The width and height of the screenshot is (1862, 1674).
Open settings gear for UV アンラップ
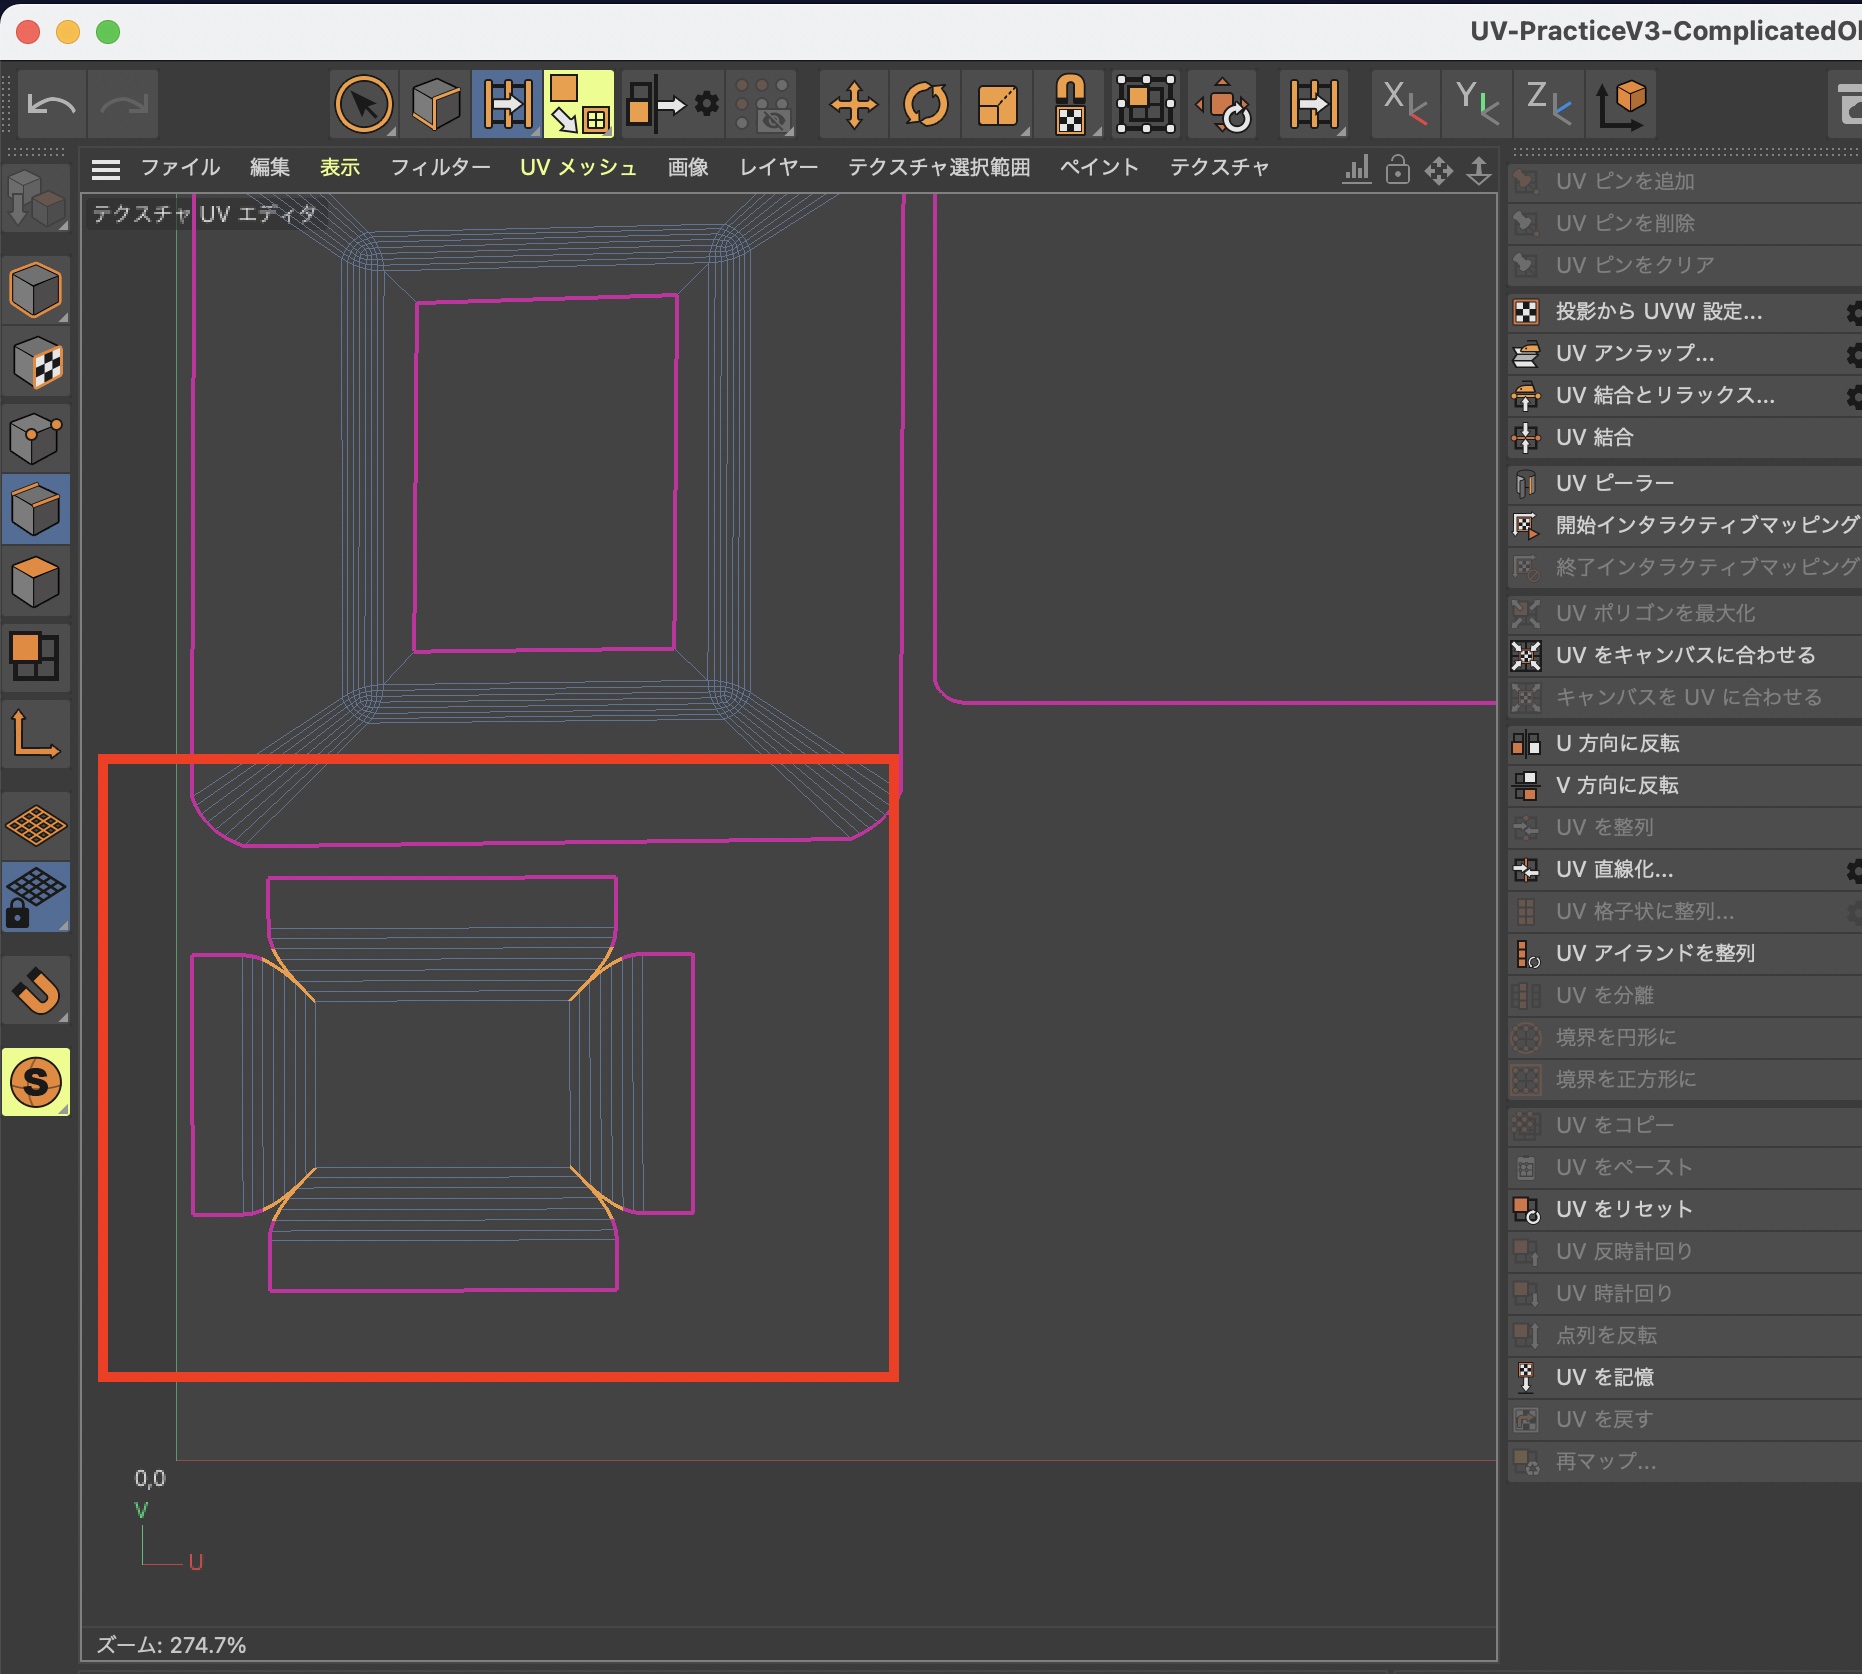(1853, 354)
